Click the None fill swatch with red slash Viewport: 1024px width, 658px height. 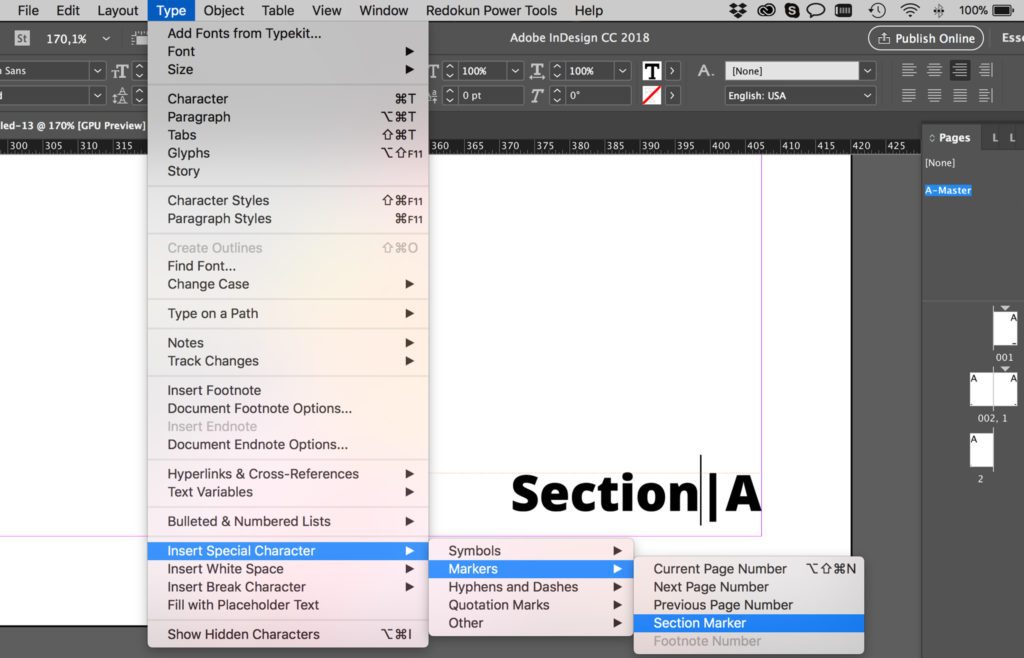(651, 93)
